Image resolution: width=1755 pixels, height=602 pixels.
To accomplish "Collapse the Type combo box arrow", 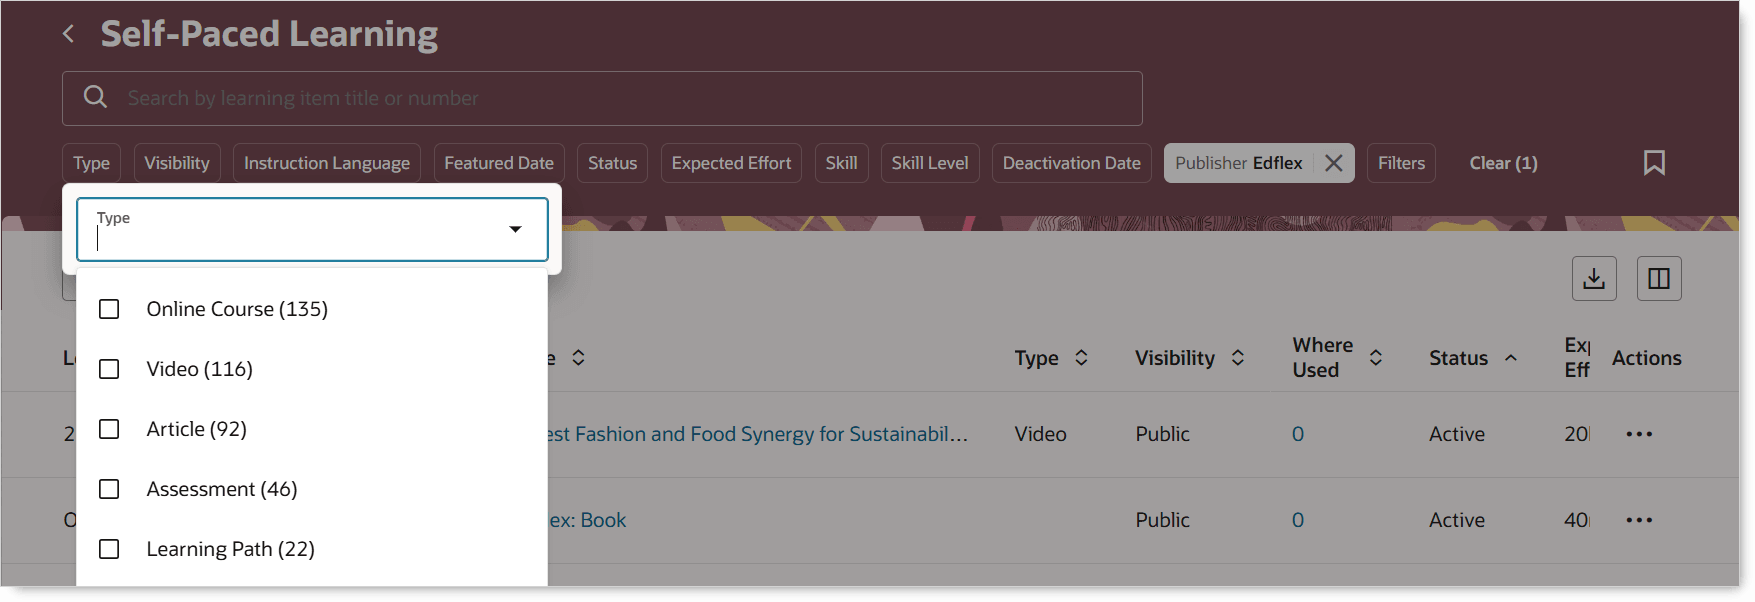I will pyautogui.click(x=515, y=229).
